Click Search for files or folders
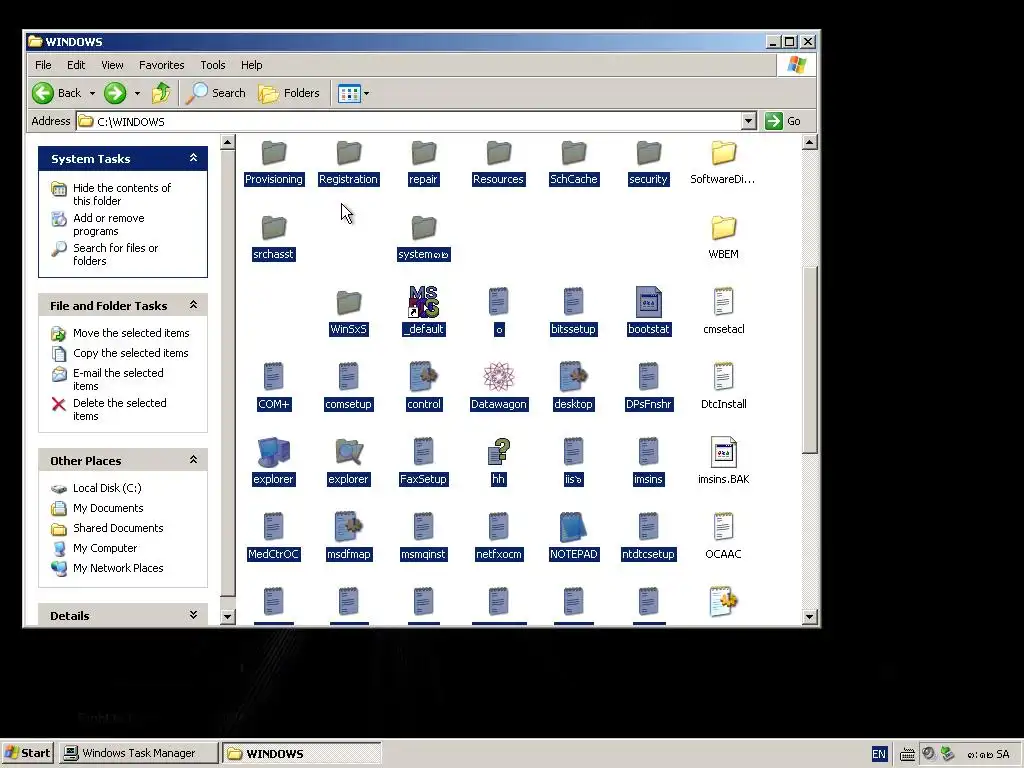The width and height of the screenshot is (1024, 768). point(116,254)
